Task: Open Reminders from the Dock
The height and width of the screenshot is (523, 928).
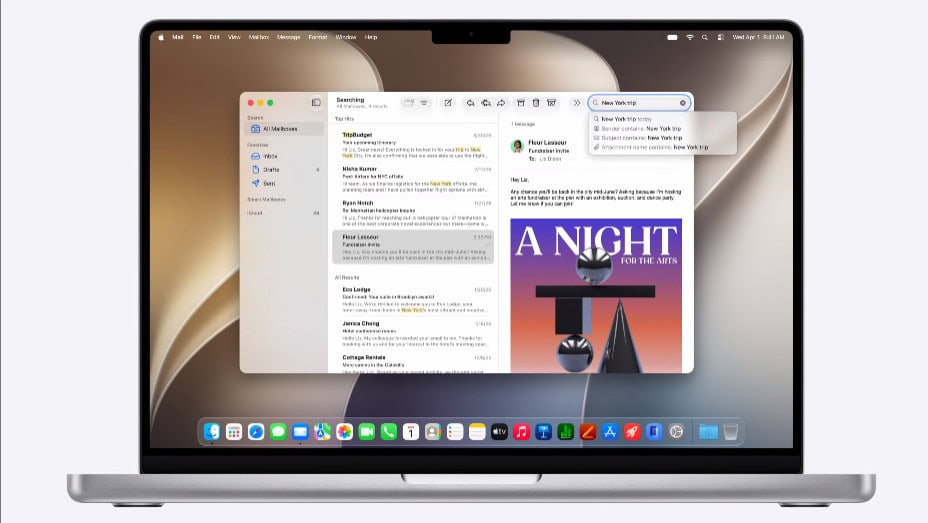Action: [x=455, y=432]
